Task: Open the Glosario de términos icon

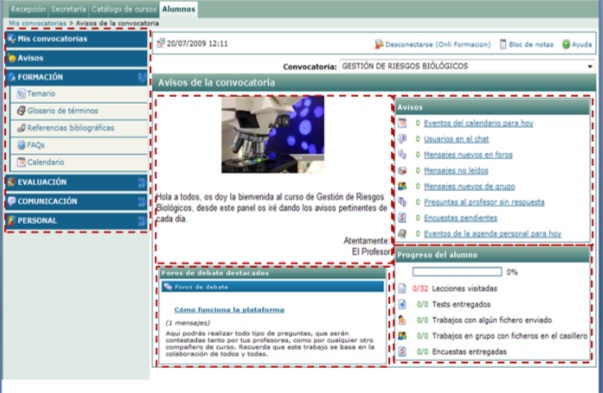Action: pos(21,111)
